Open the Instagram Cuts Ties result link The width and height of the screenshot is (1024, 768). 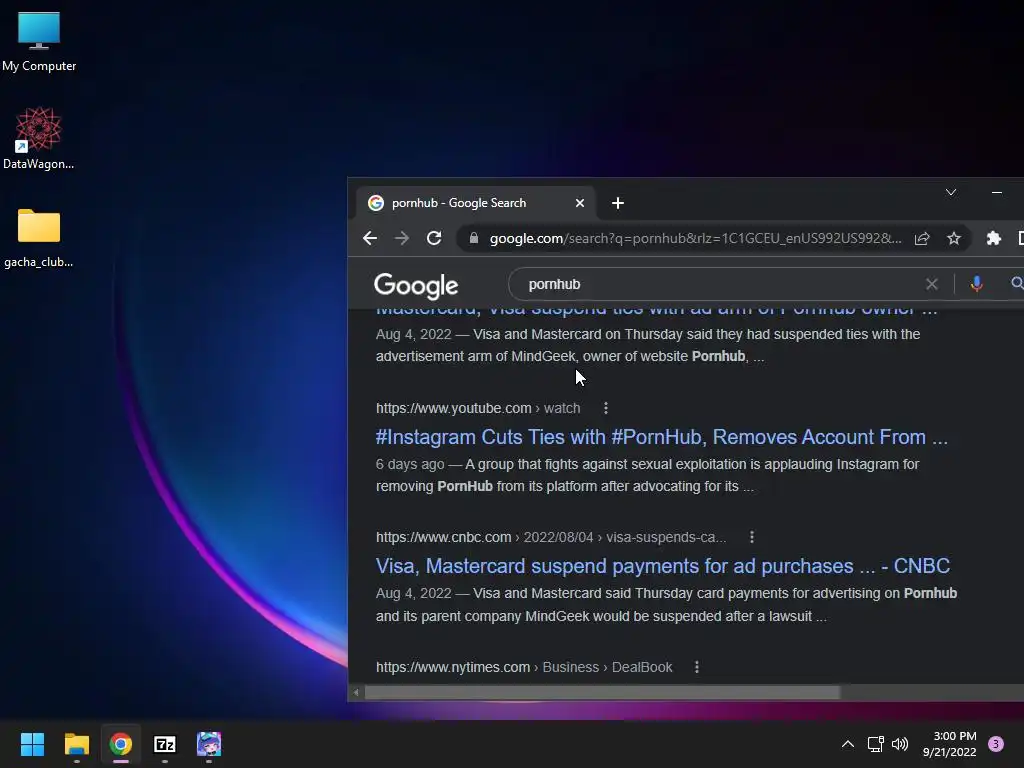662,437
